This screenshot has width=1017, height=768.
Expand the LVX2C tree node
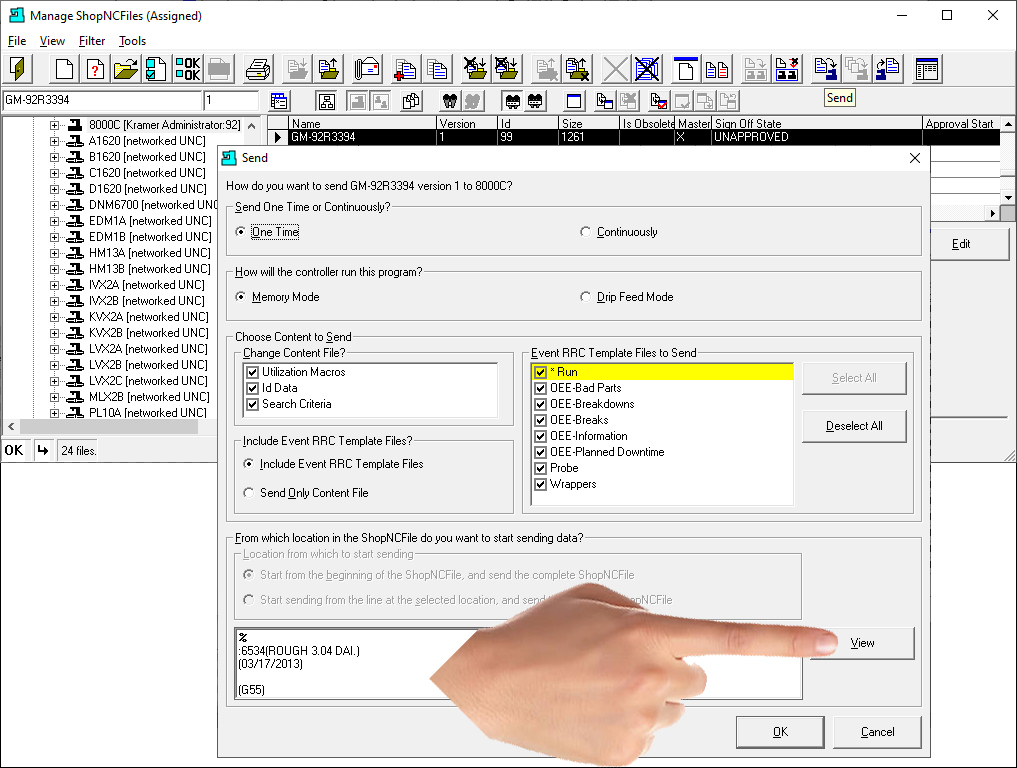click(54, 381)
